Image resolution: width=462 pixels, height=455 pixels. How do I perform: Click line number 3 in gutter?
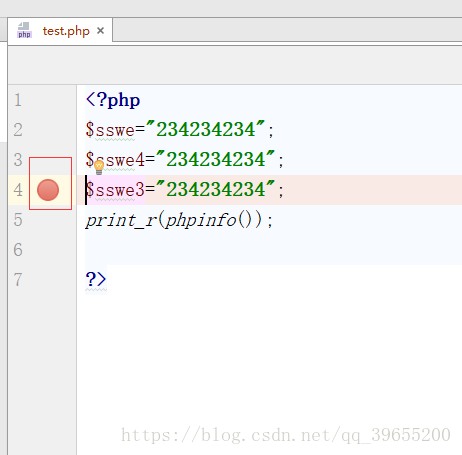[x=18, y=160]
